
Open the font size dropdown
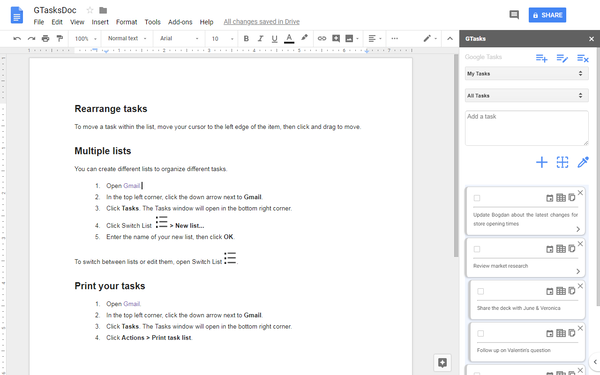(222, 38)
